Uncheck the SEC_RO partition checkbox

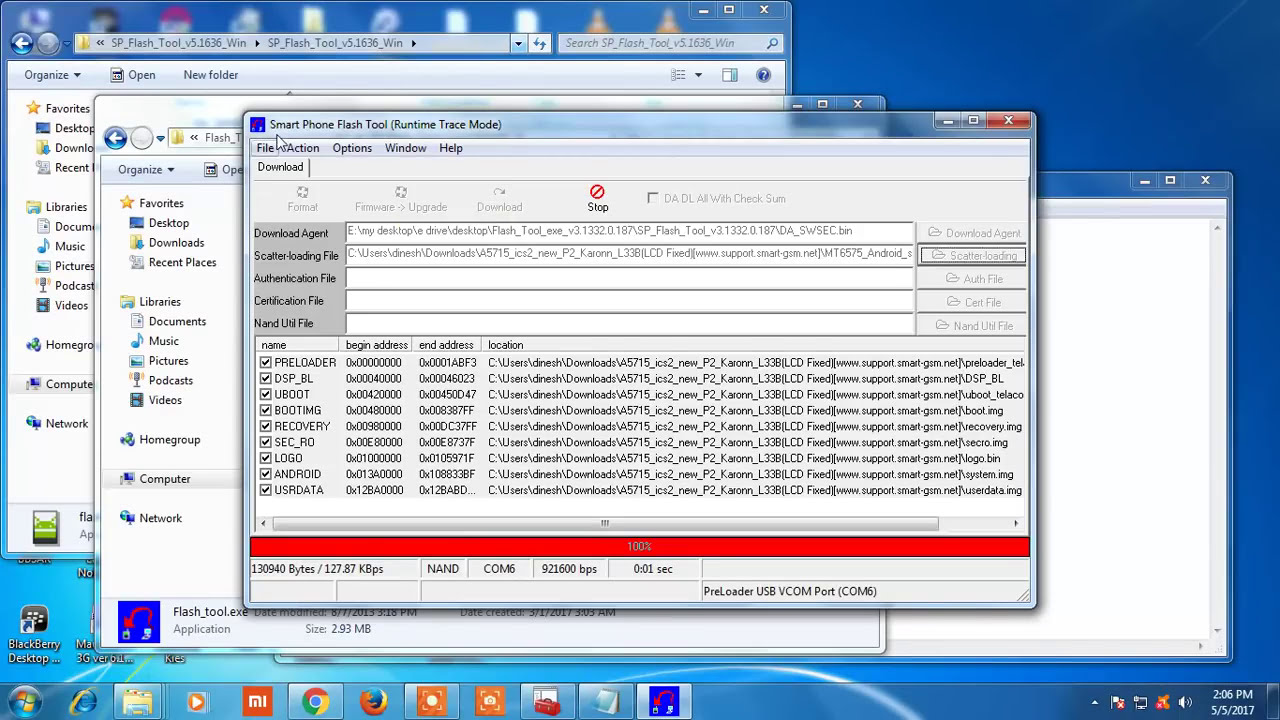click(x=265, y=443)
